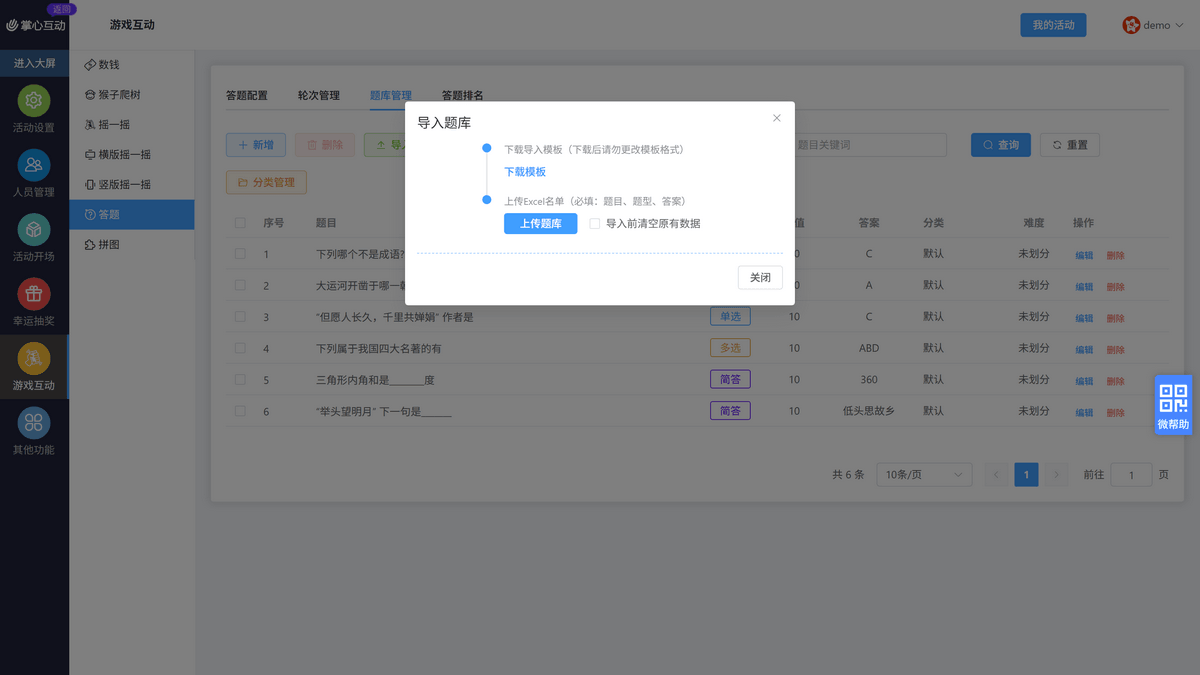Click the 上传题库 button
This screenshot has height=675, width=1200.
click(x=540, y=223)
